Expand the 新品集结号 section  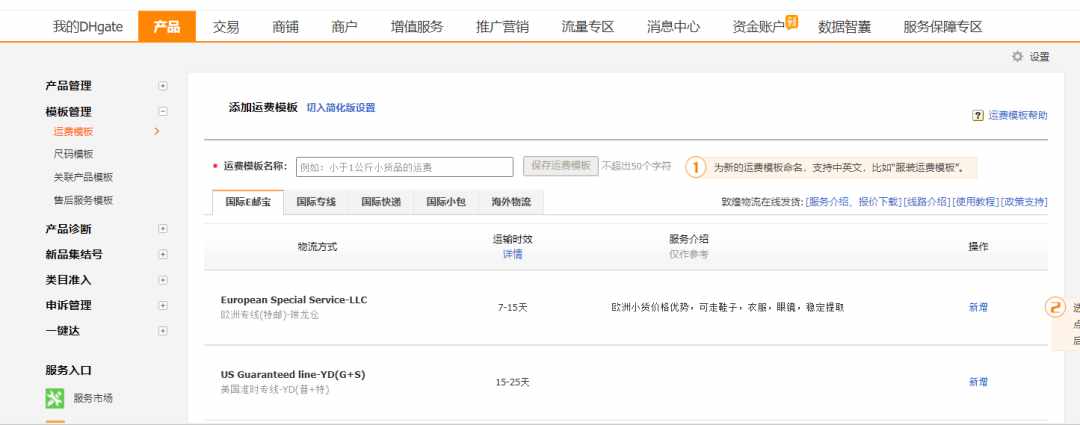pyautogui.click(x=163, y=254)
